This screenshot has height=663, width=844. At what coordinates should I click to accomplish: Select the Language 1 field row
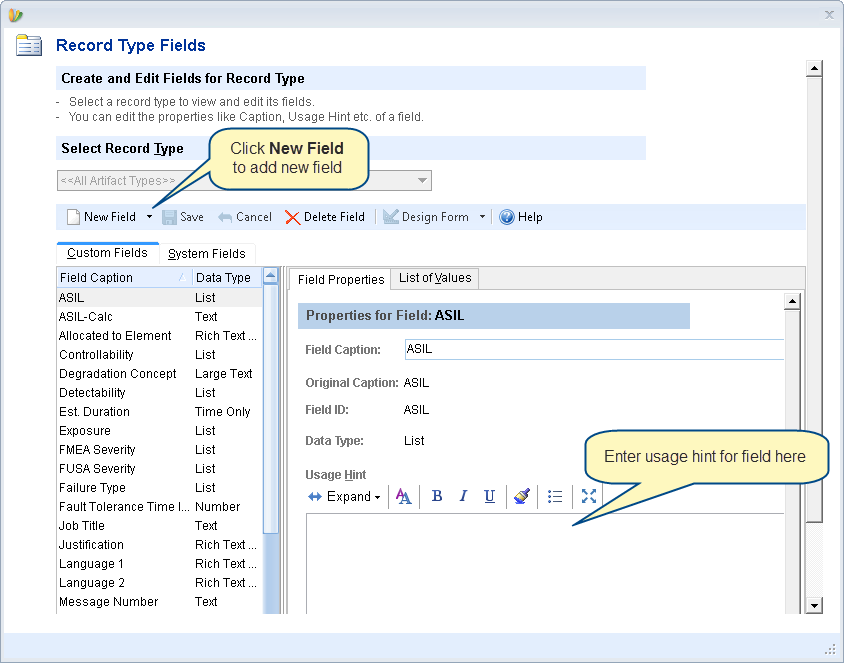159,564
